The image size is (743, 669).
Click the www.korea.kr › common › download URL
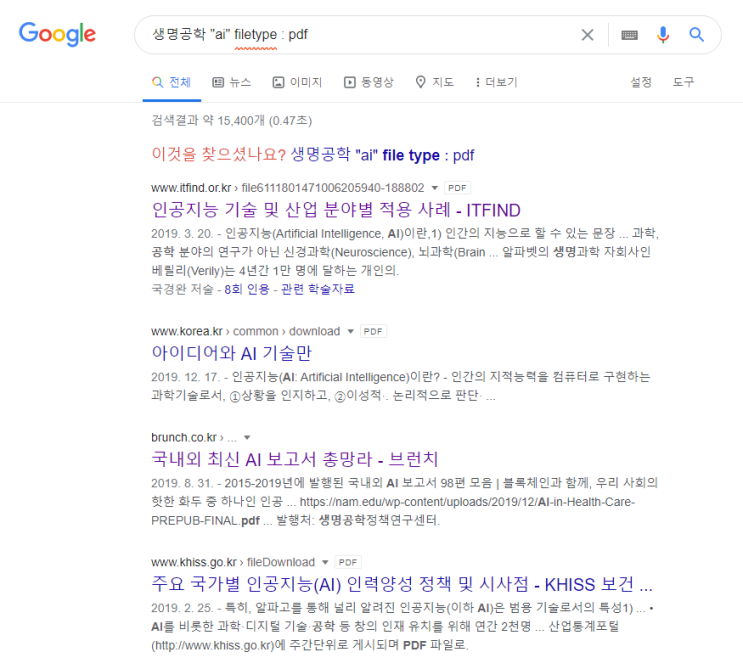245,331
